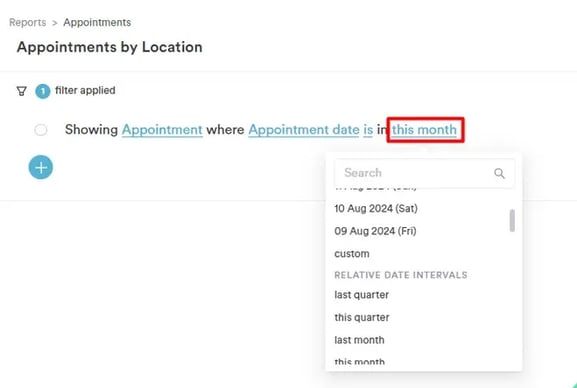Screen dimensions: 577x388
Task: Select this quarter interval
Action: 362,317
